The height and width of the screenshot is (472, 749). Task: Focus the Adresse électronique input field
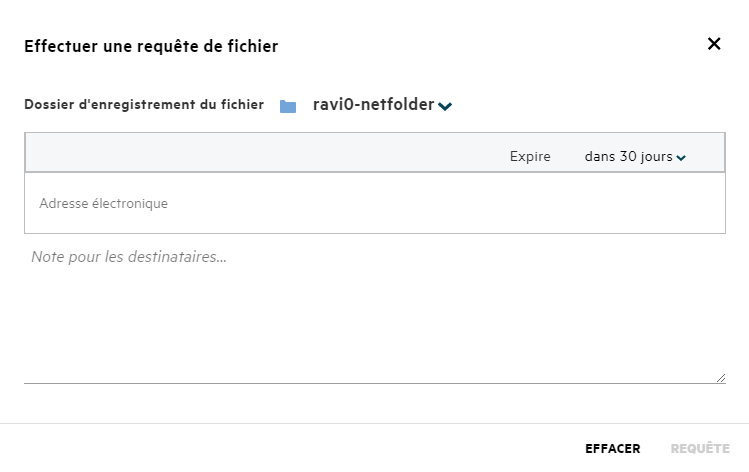tap(300, 203)
